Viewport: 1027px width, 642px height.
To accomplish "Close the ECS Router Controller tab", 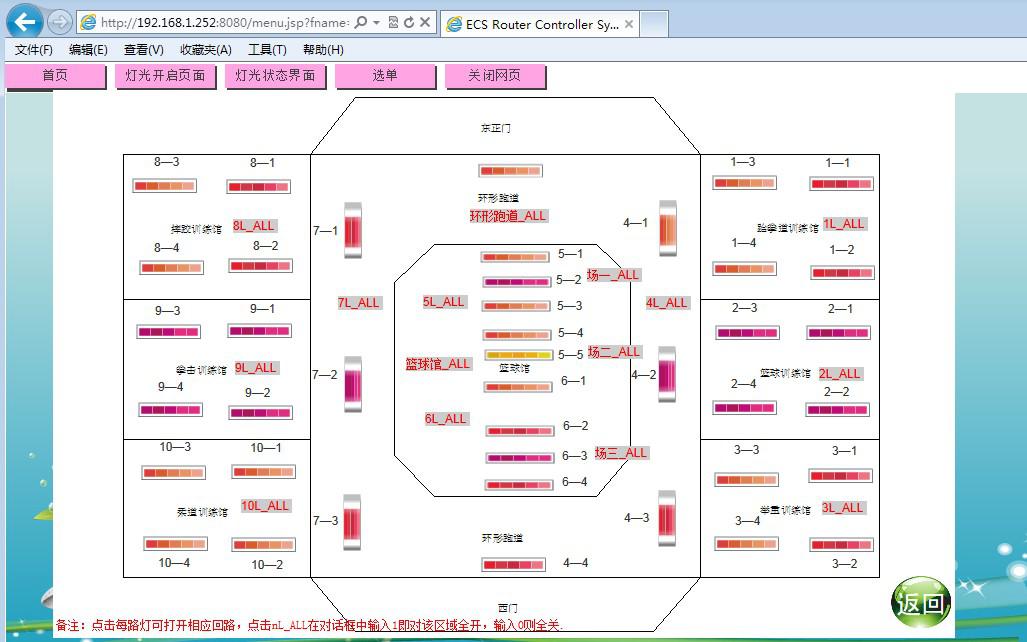I will (x=630, y=24).
